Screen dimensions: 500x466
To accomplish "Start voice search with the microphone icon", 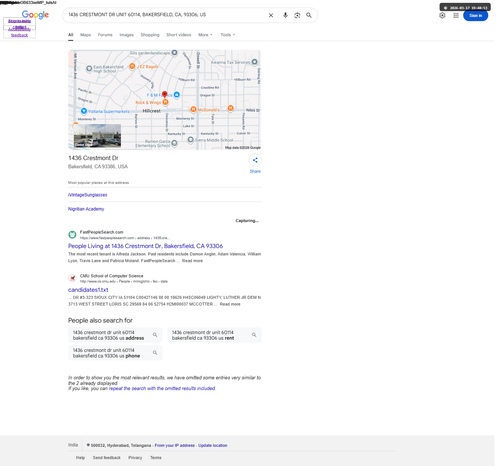I will (285, 15).
